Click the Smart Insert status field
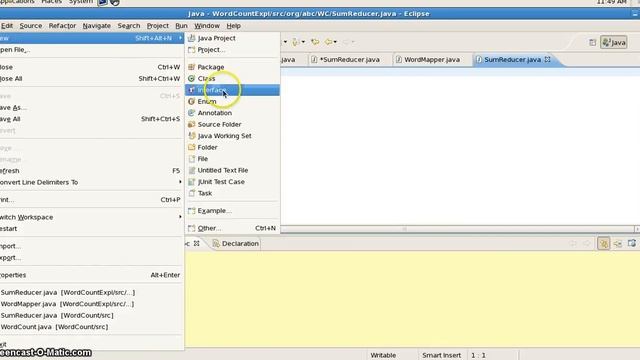 click(x=442, y=355)
